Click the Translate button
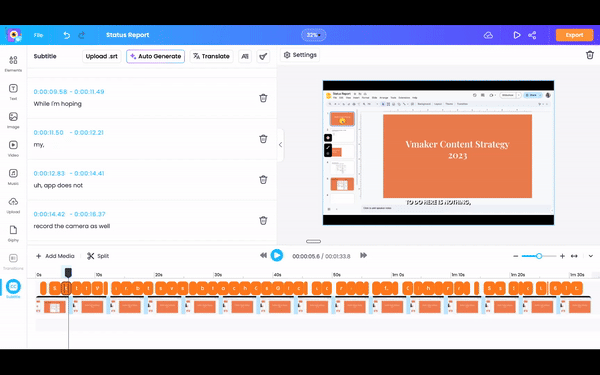The height and width of the screenshot is (375, 600). tap(211, 56)
